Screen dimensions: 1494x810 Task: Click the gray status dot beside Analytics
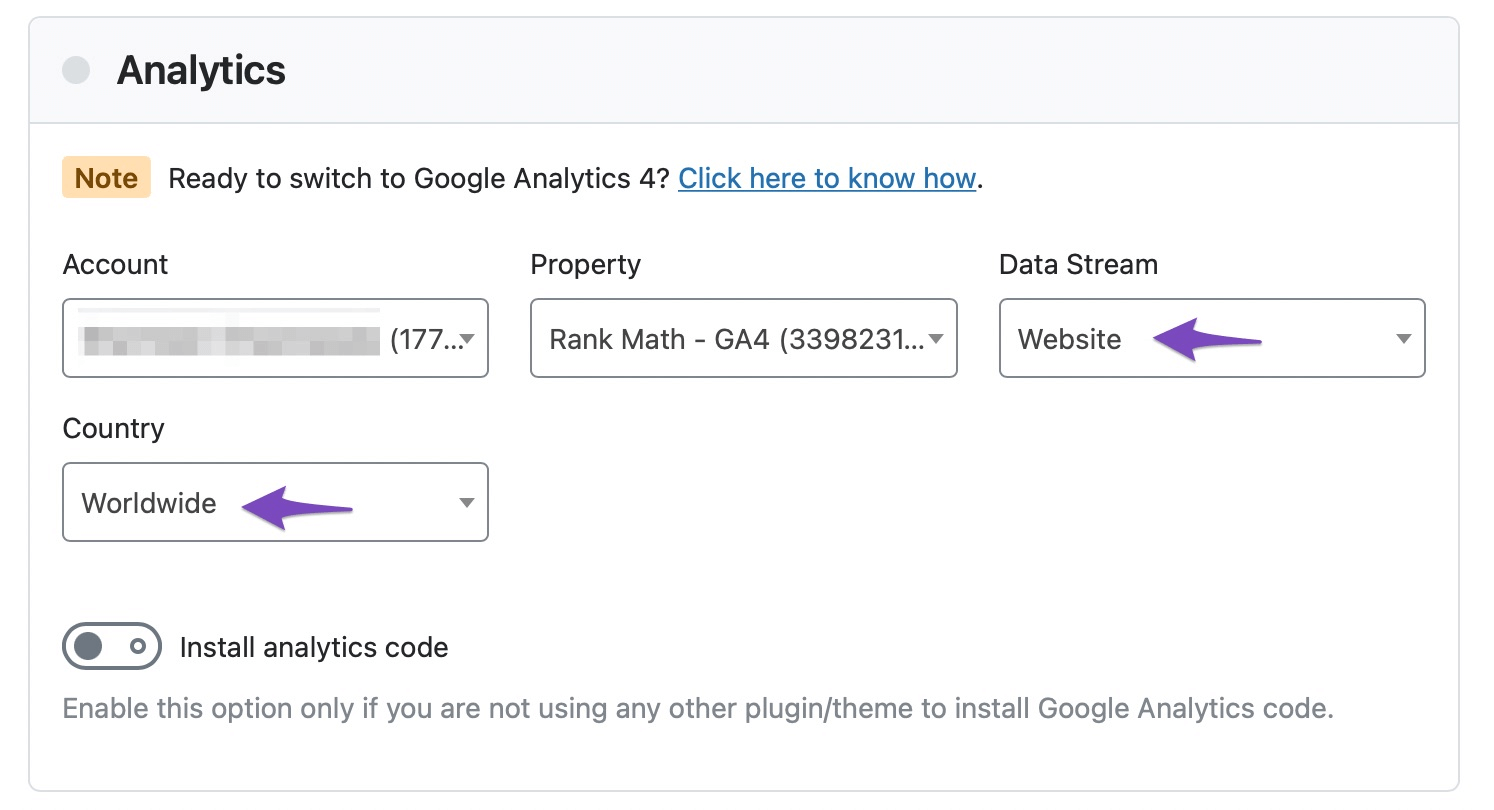point(76,71)
